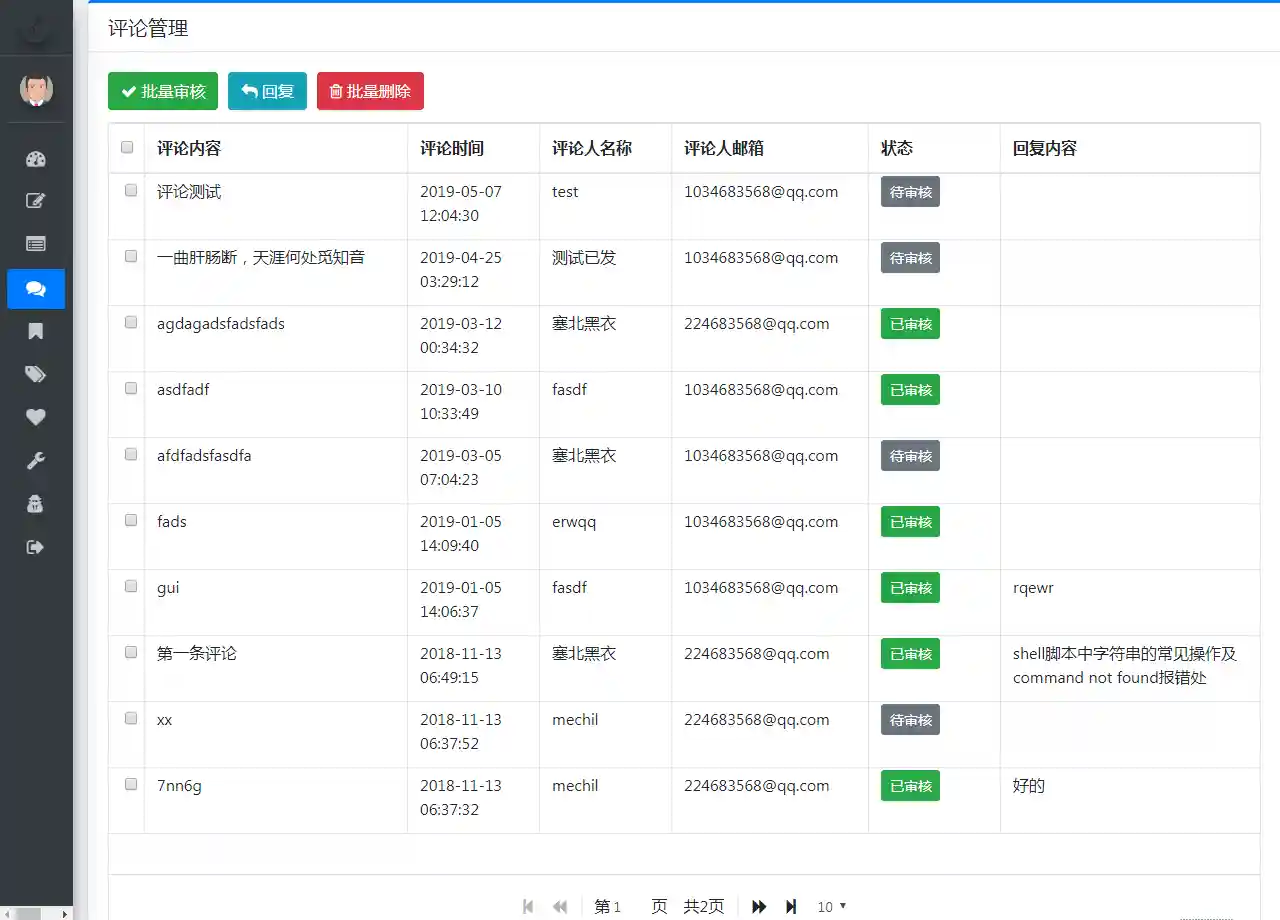Open the article list panel icon
This screenshot has width=1280, height=920.
pyautogui.click(x=36, y=243)
